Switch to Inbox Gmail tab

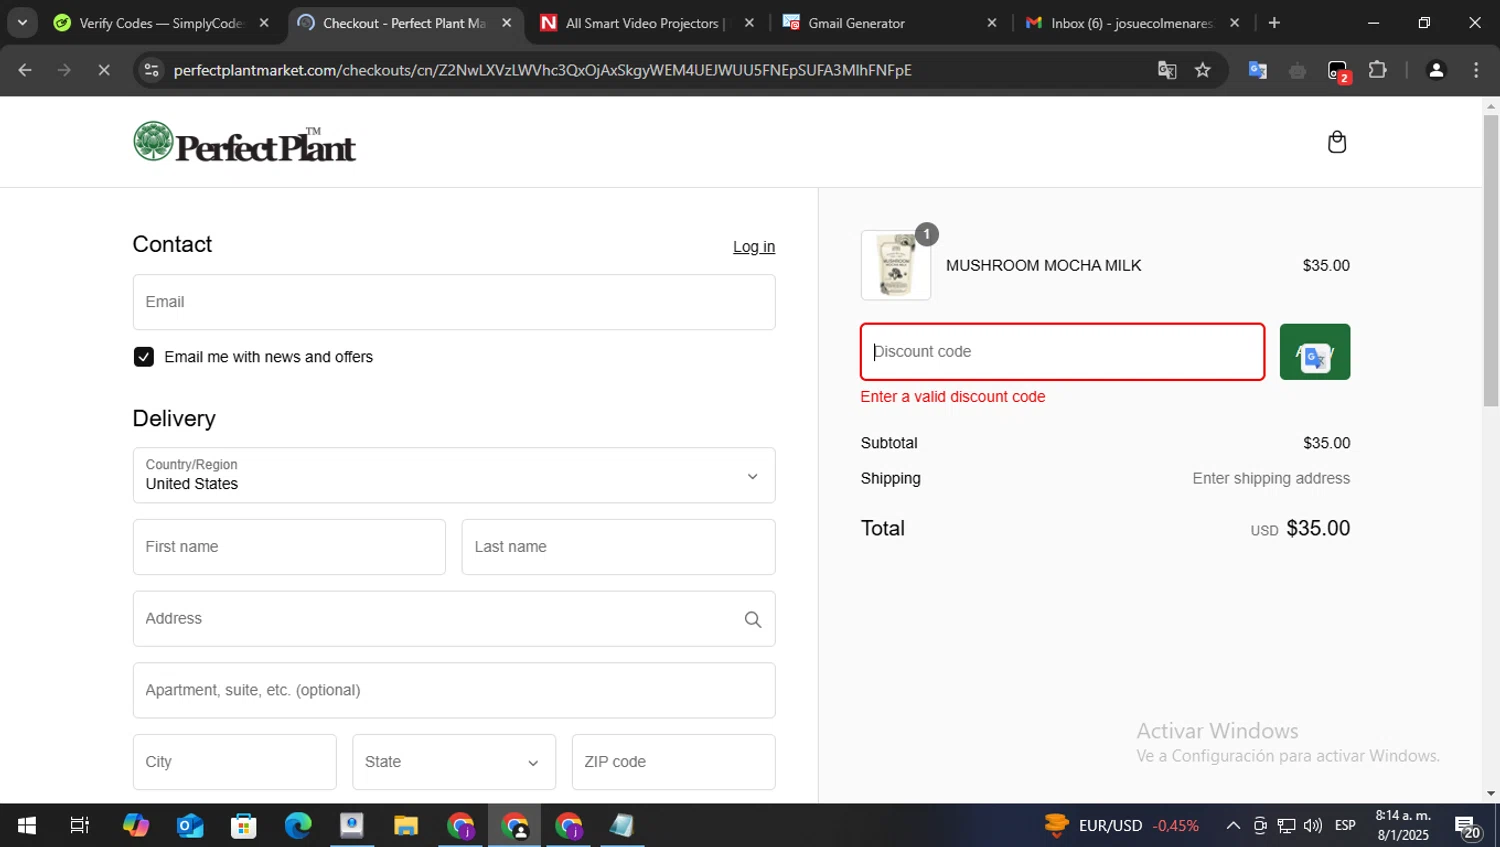point(1133,22)
